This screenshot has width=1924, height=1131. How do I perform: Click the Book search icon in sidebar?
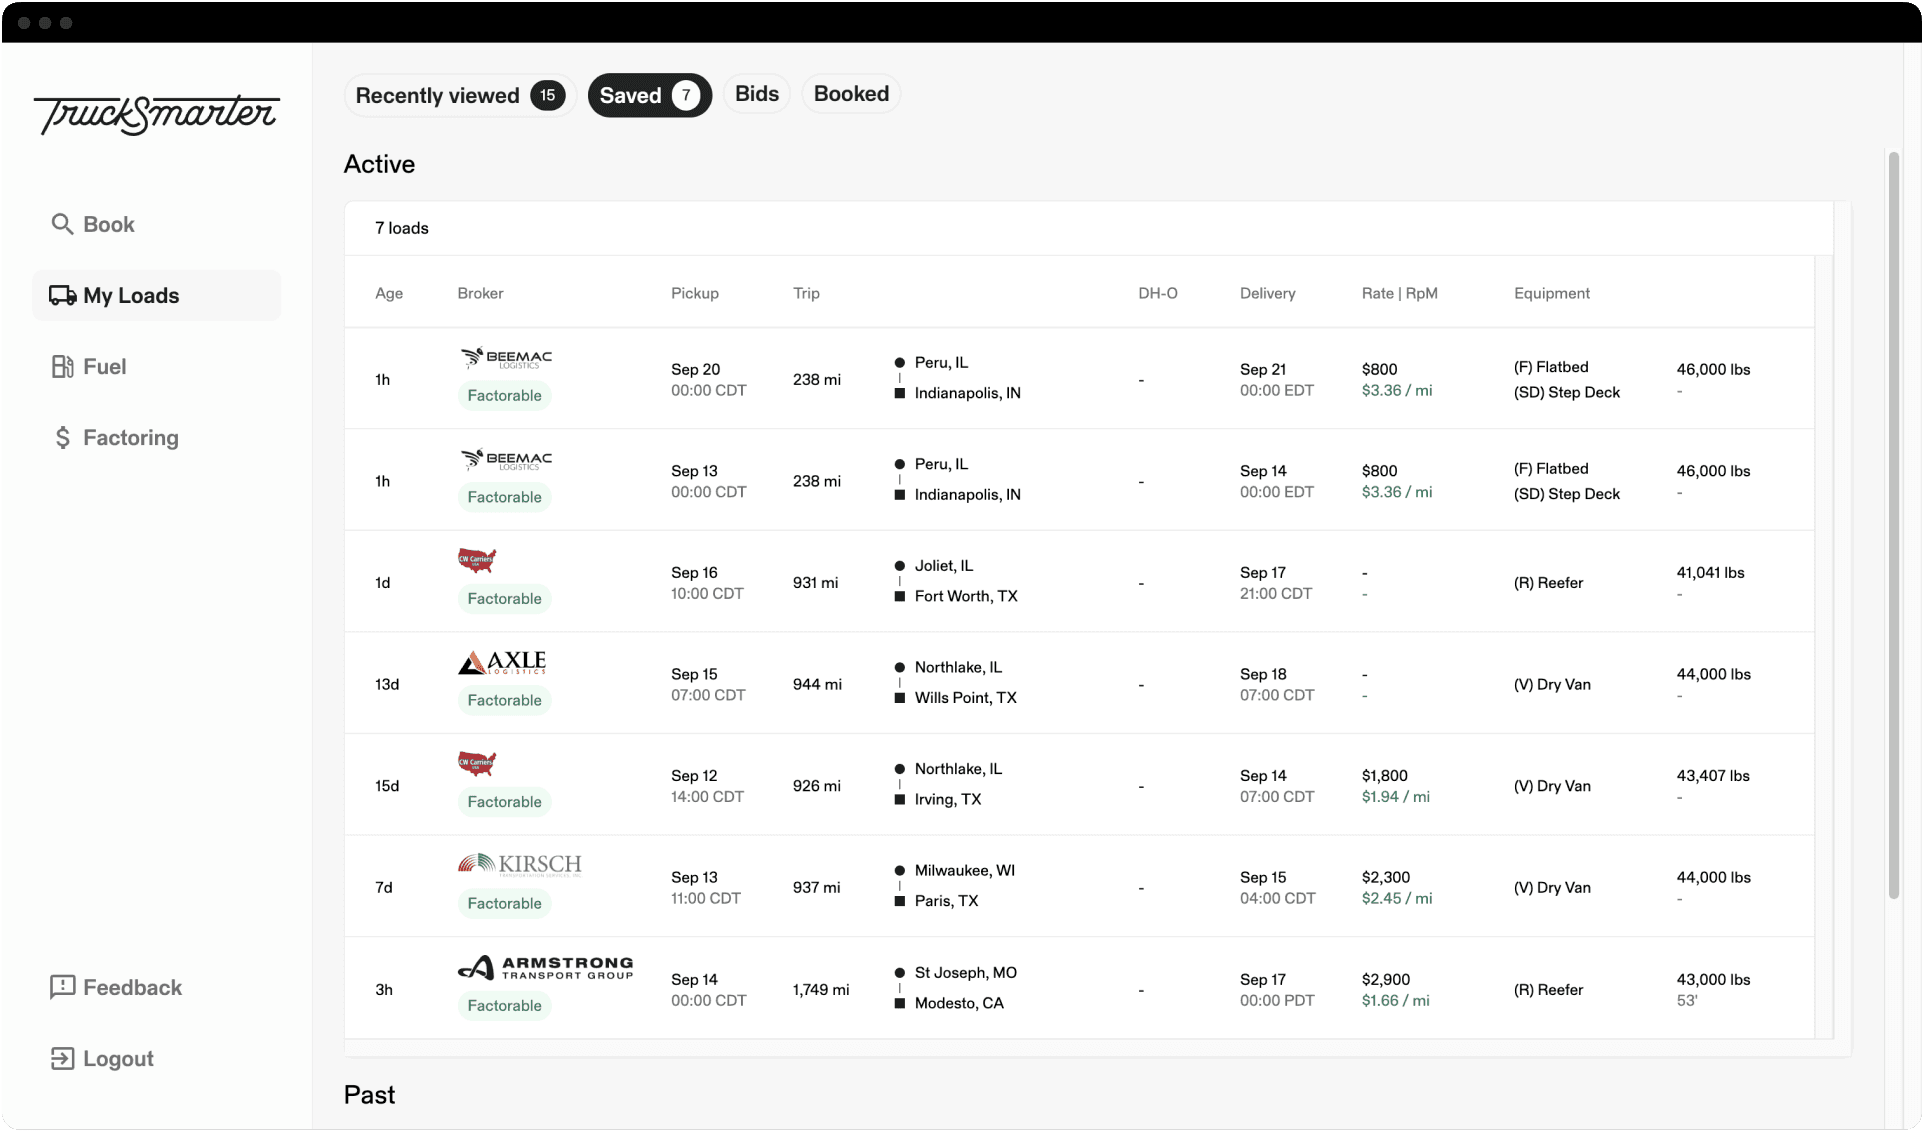pyautogui.click(x=62, y=224)
